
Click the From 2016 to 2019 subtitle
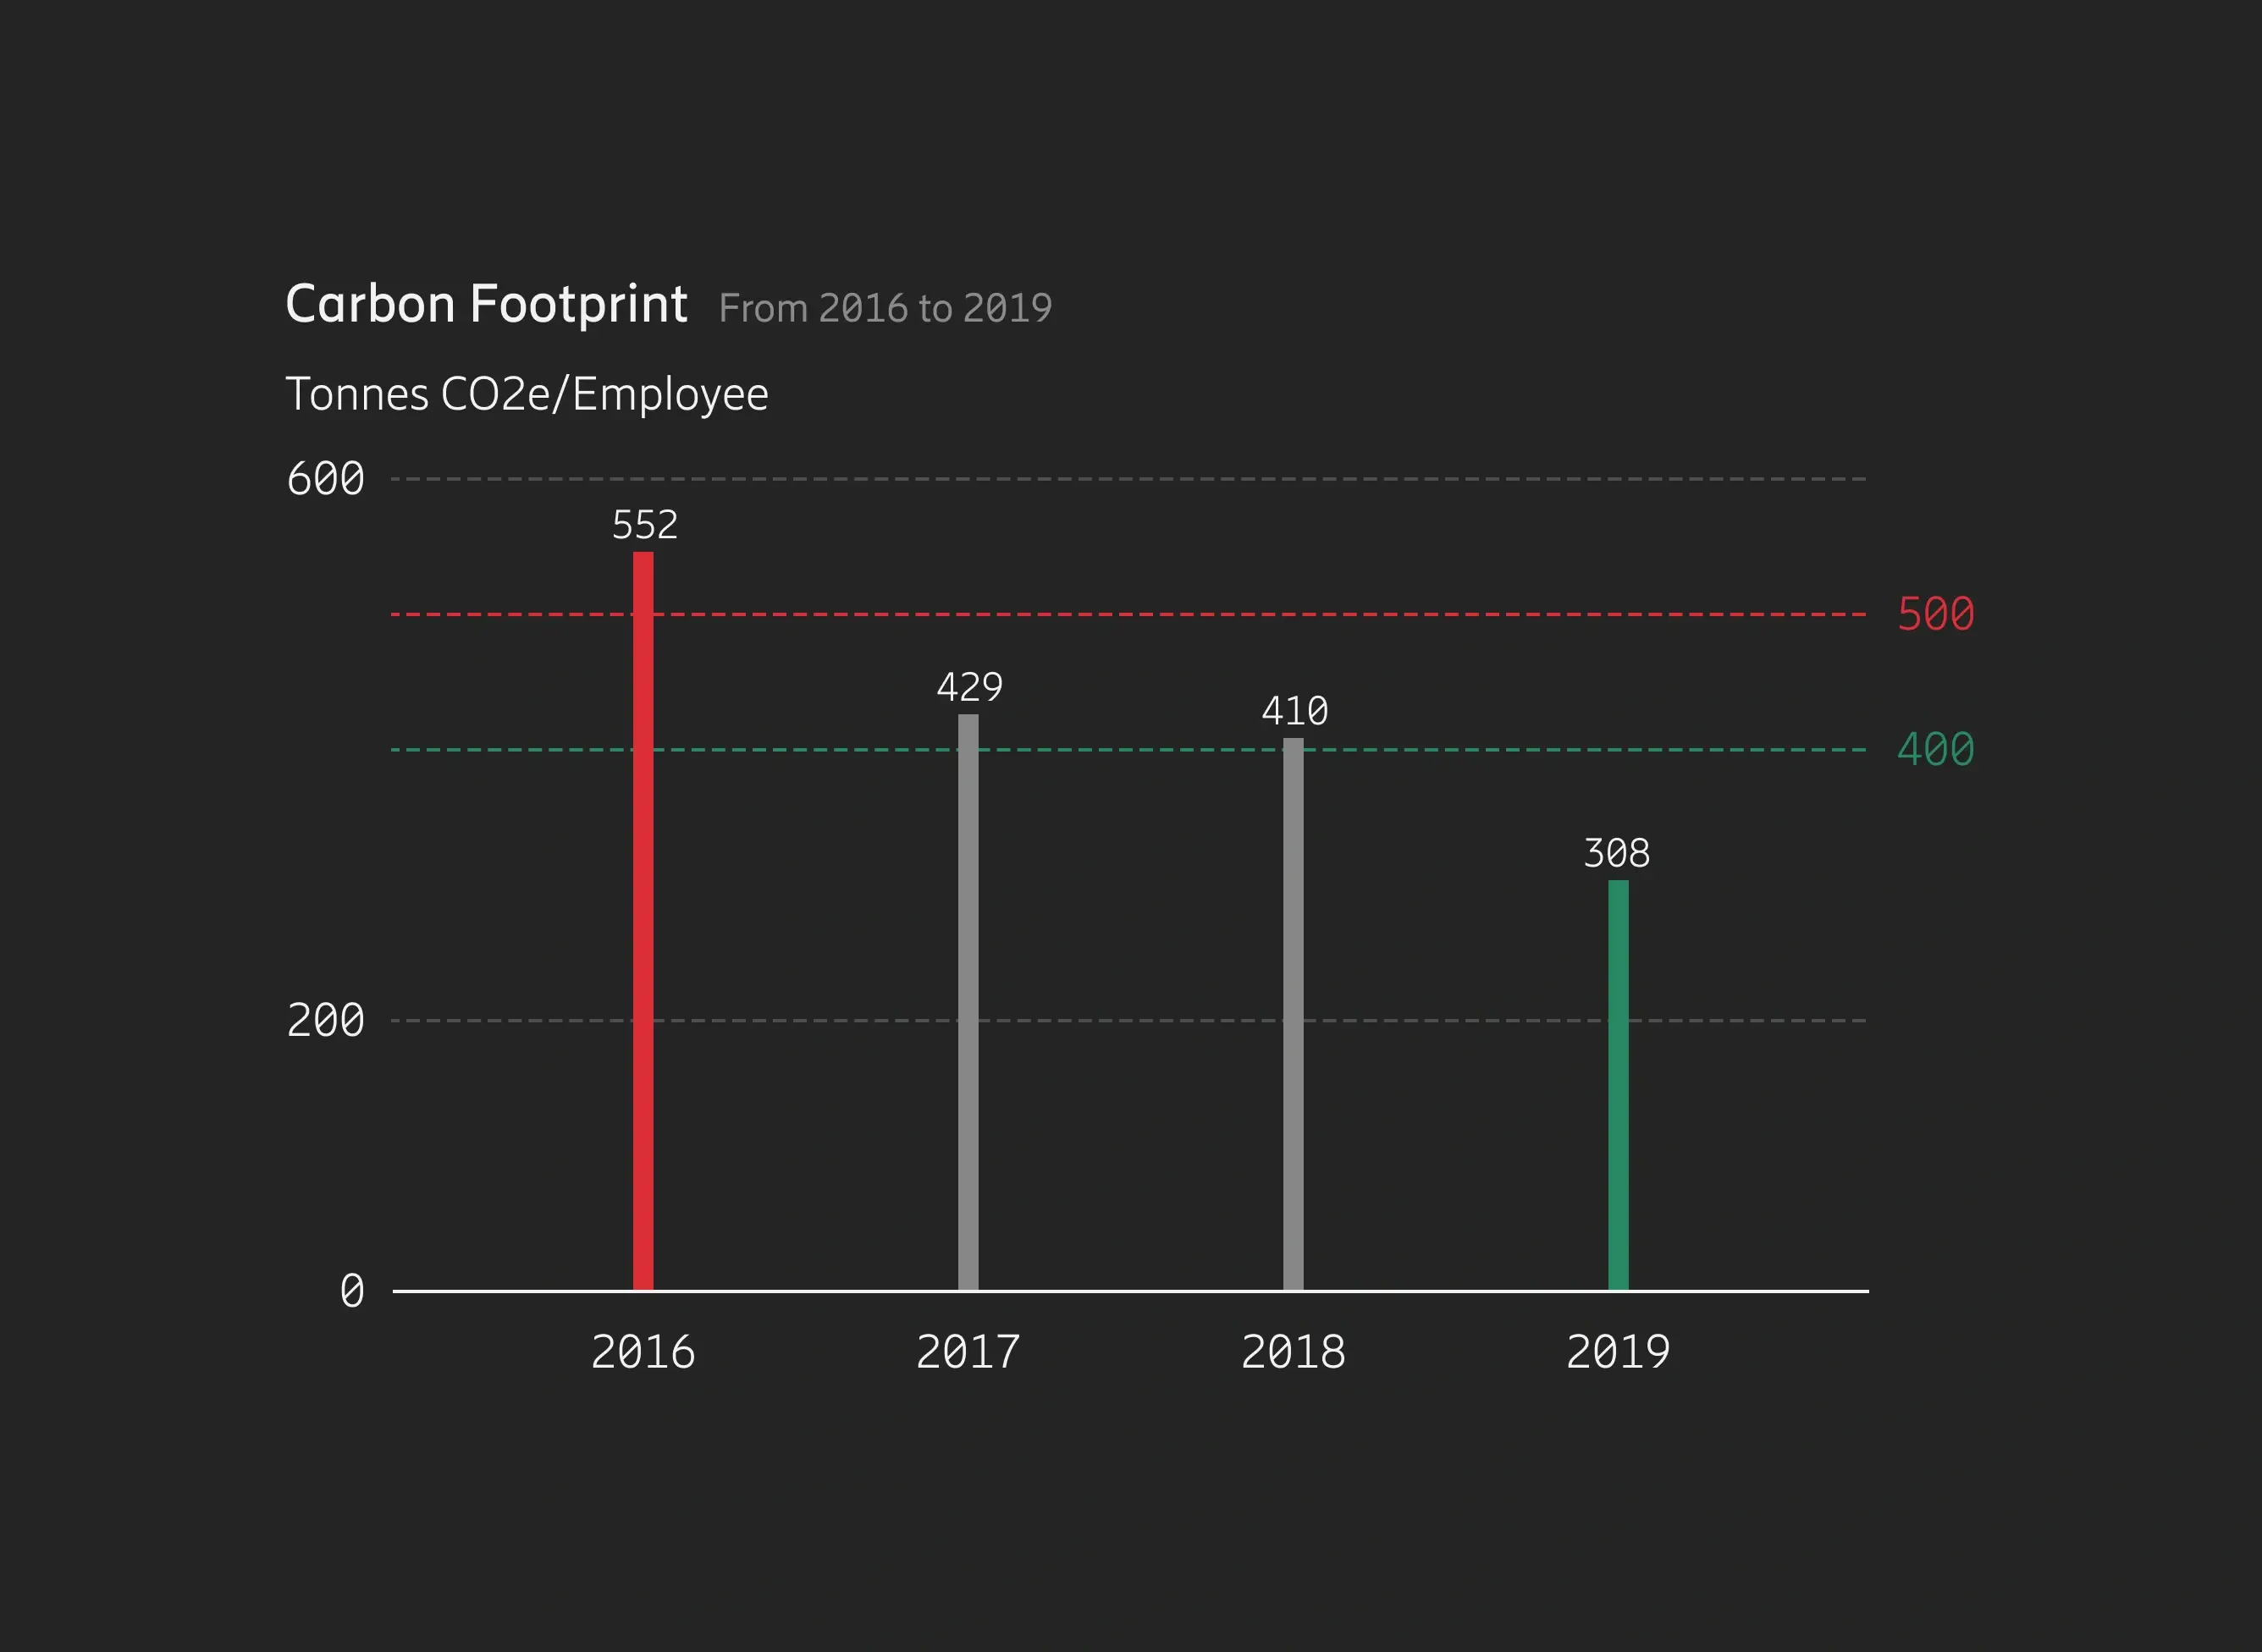click(885, 308)
